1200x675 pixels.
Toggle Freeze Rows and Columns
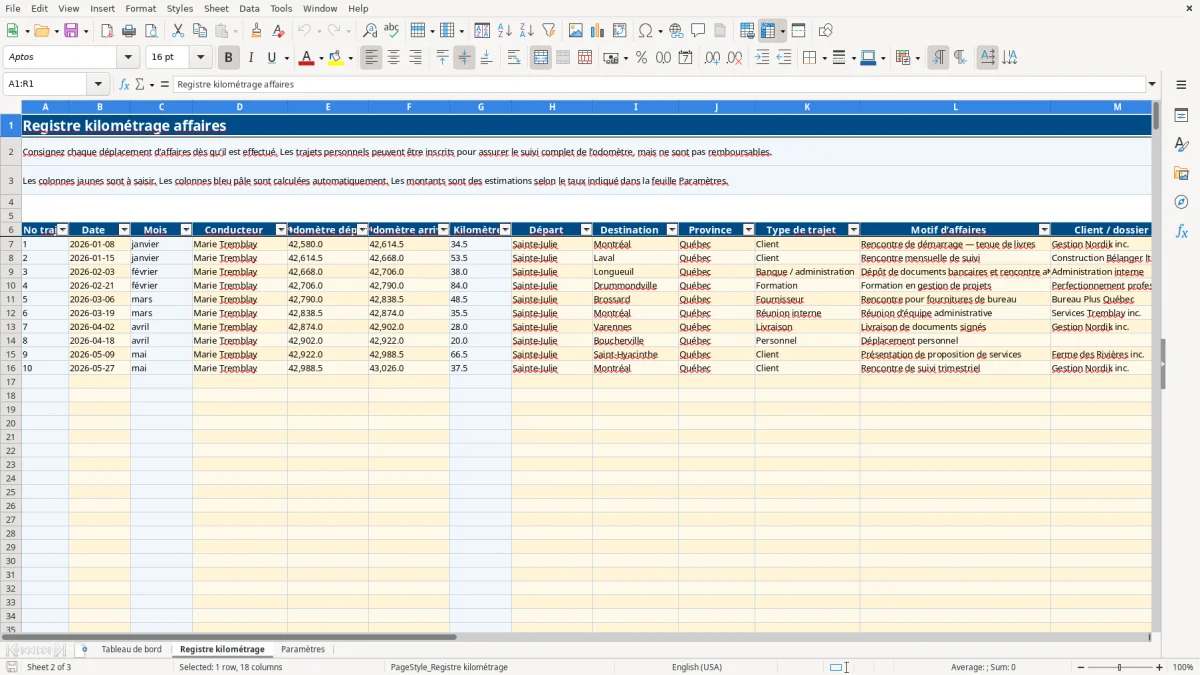(768, 31)
